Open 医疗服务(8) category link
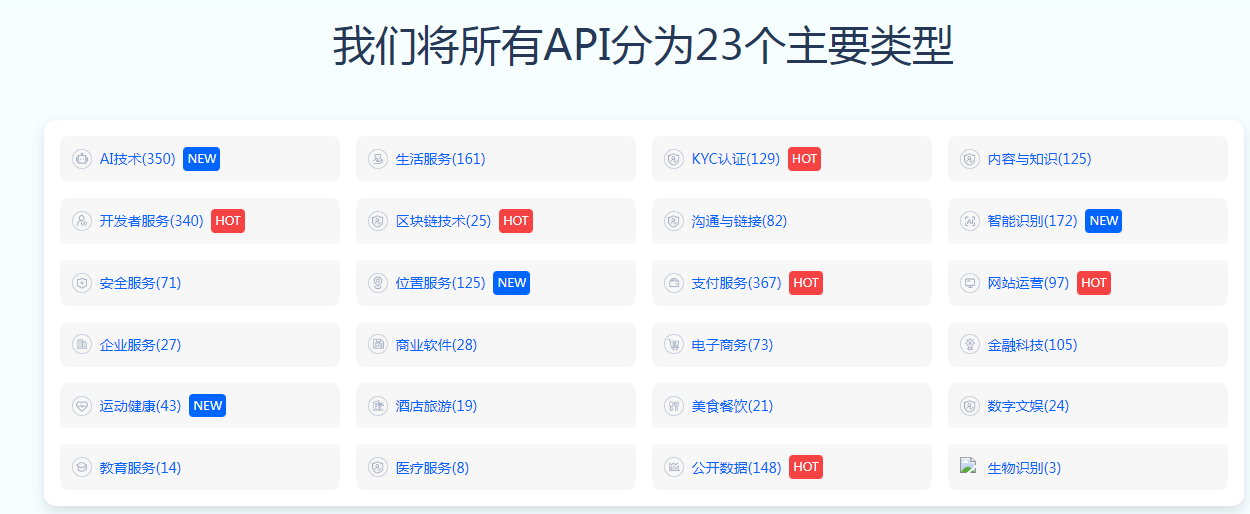Viewport: 1250px width, 514px height. pos(433,467)
